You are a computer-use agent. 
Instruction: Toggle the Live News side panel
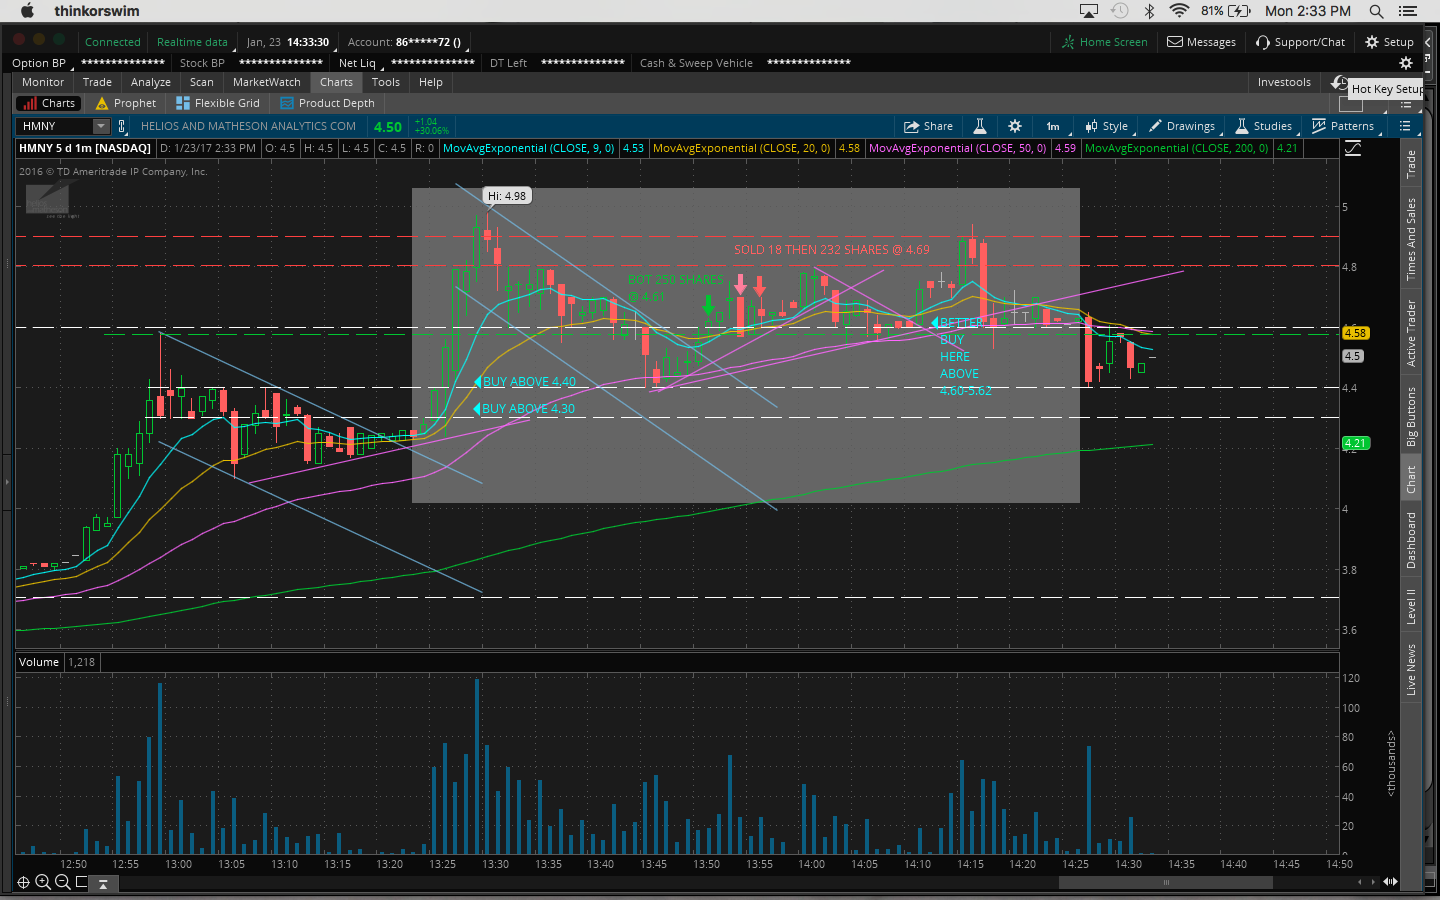(x=1411, y=670)
